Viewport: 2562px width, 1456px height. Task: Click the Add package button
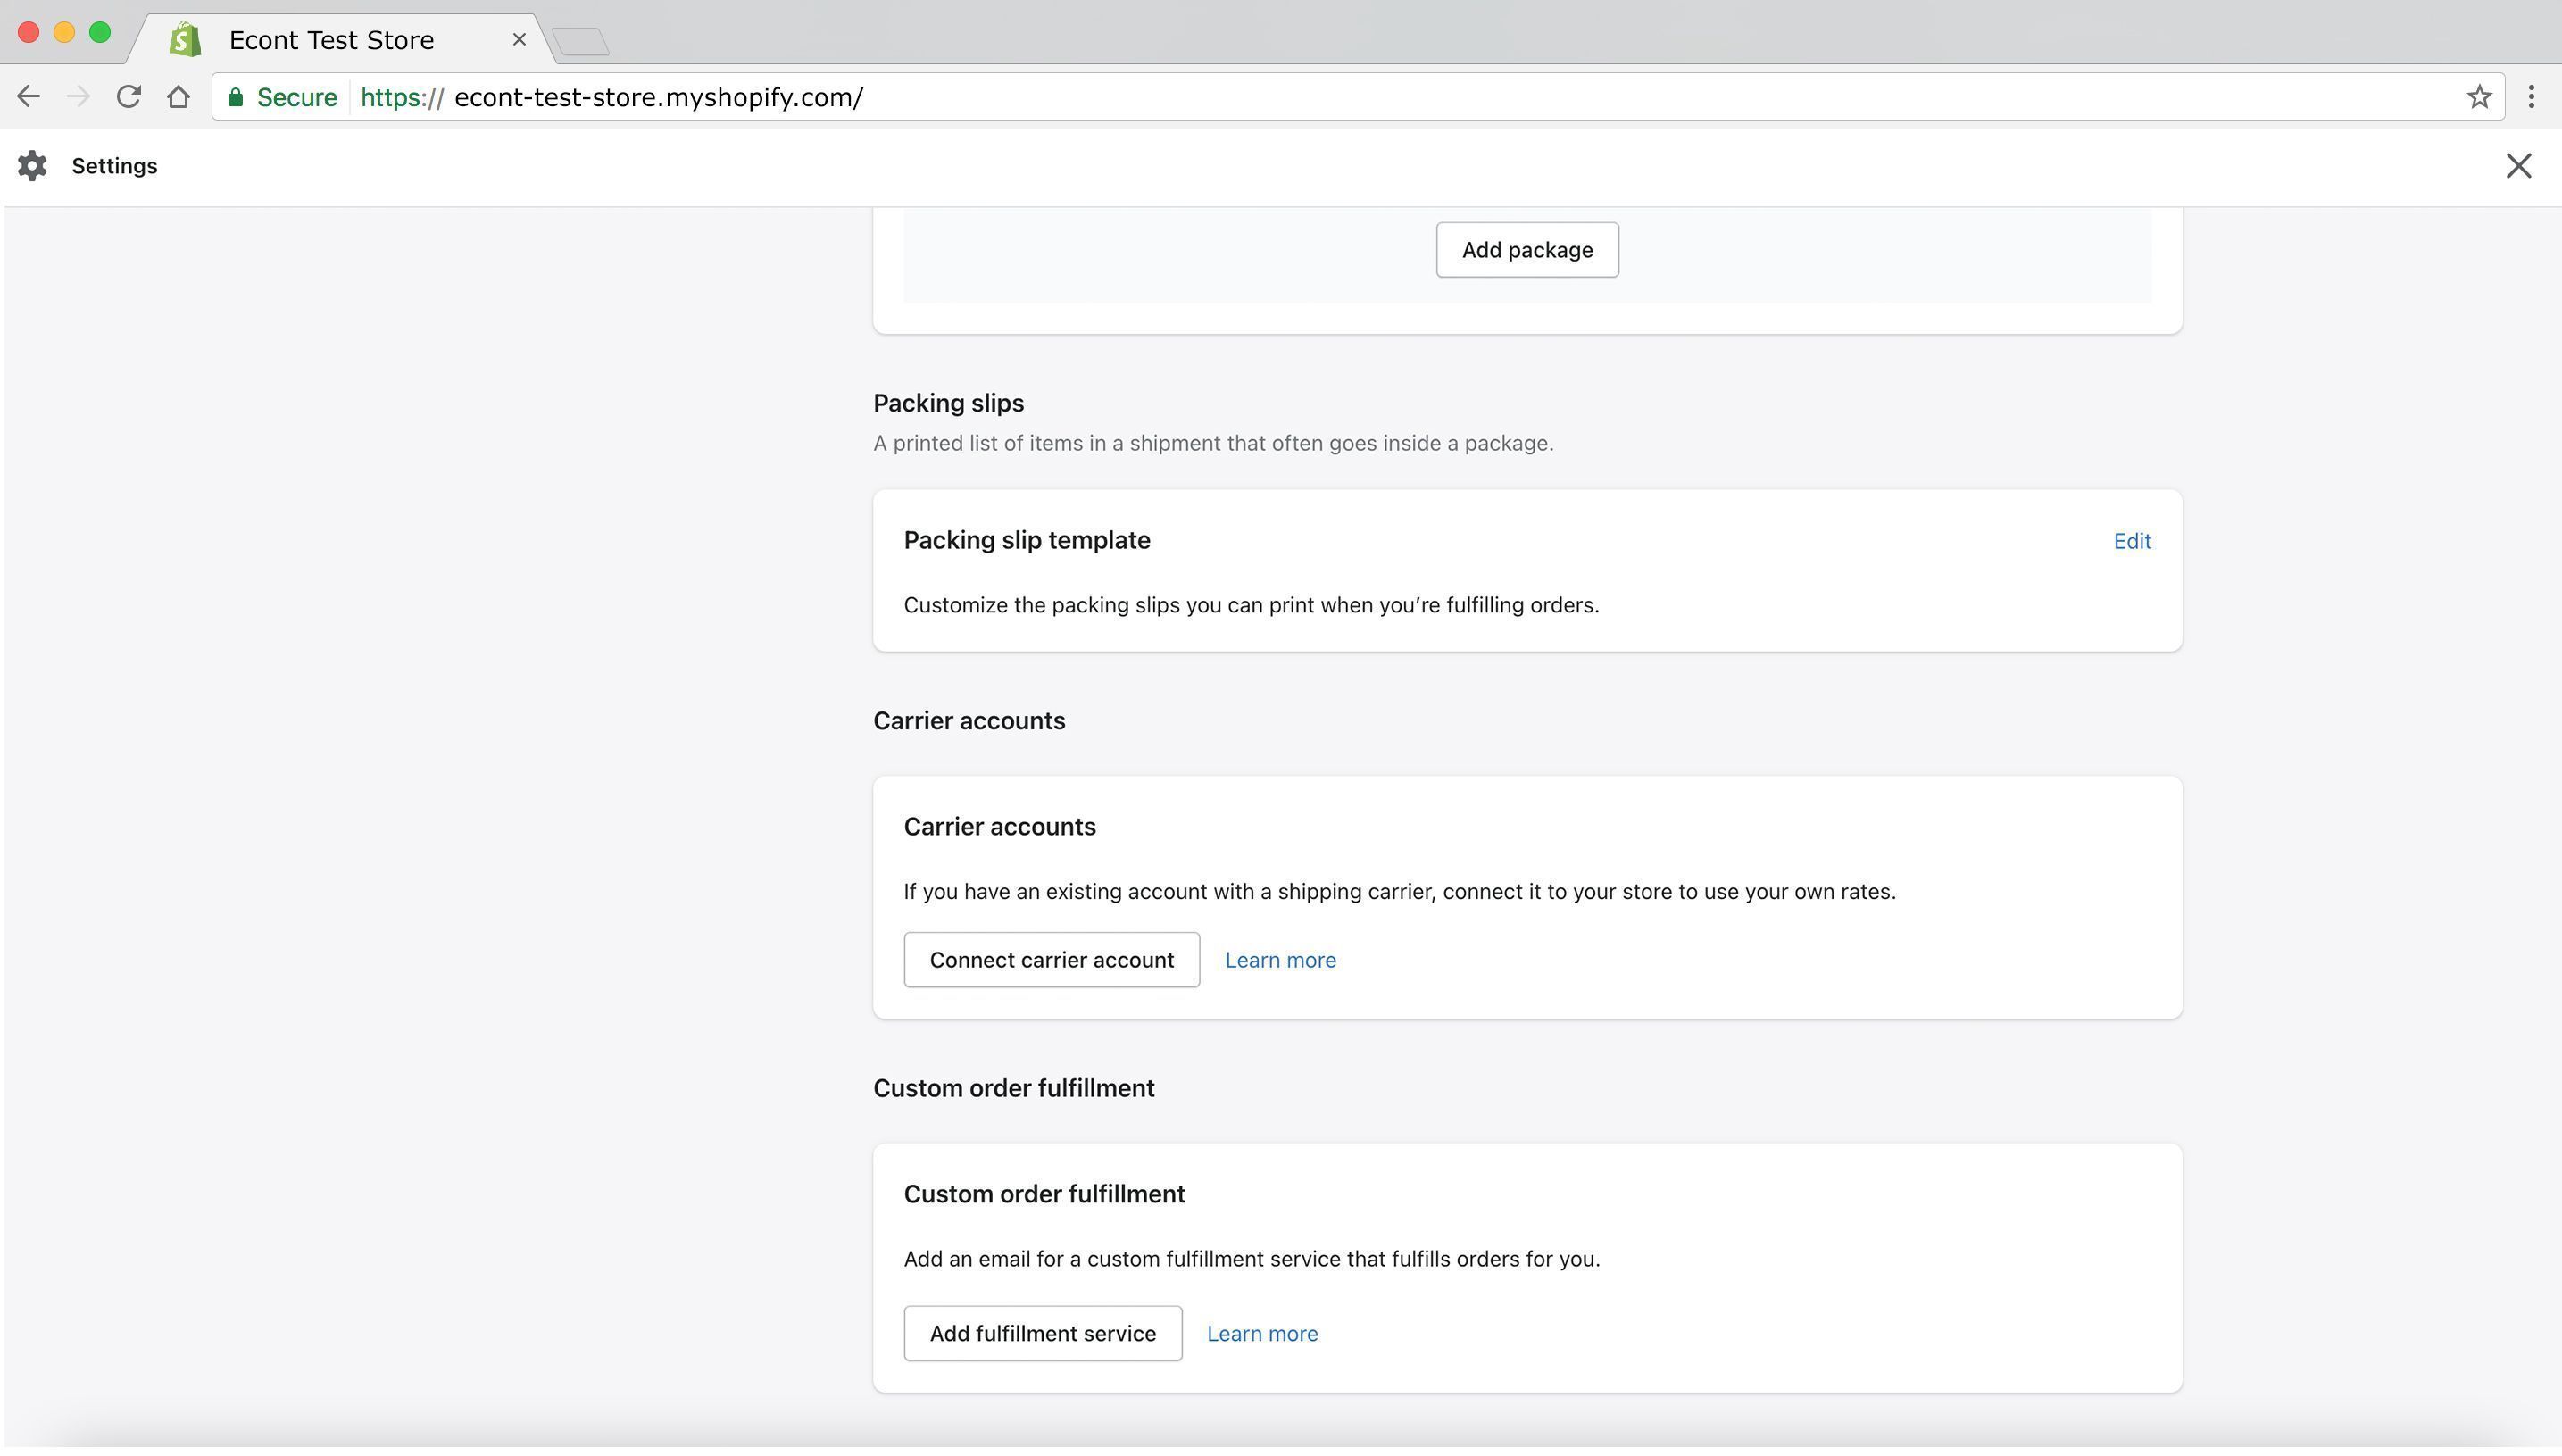(1526, 250)
